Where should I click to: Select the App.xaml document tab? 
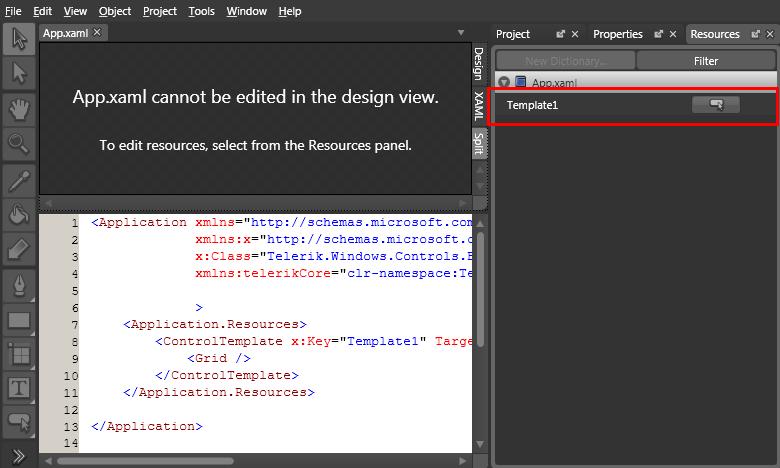[x=65, y=33]
